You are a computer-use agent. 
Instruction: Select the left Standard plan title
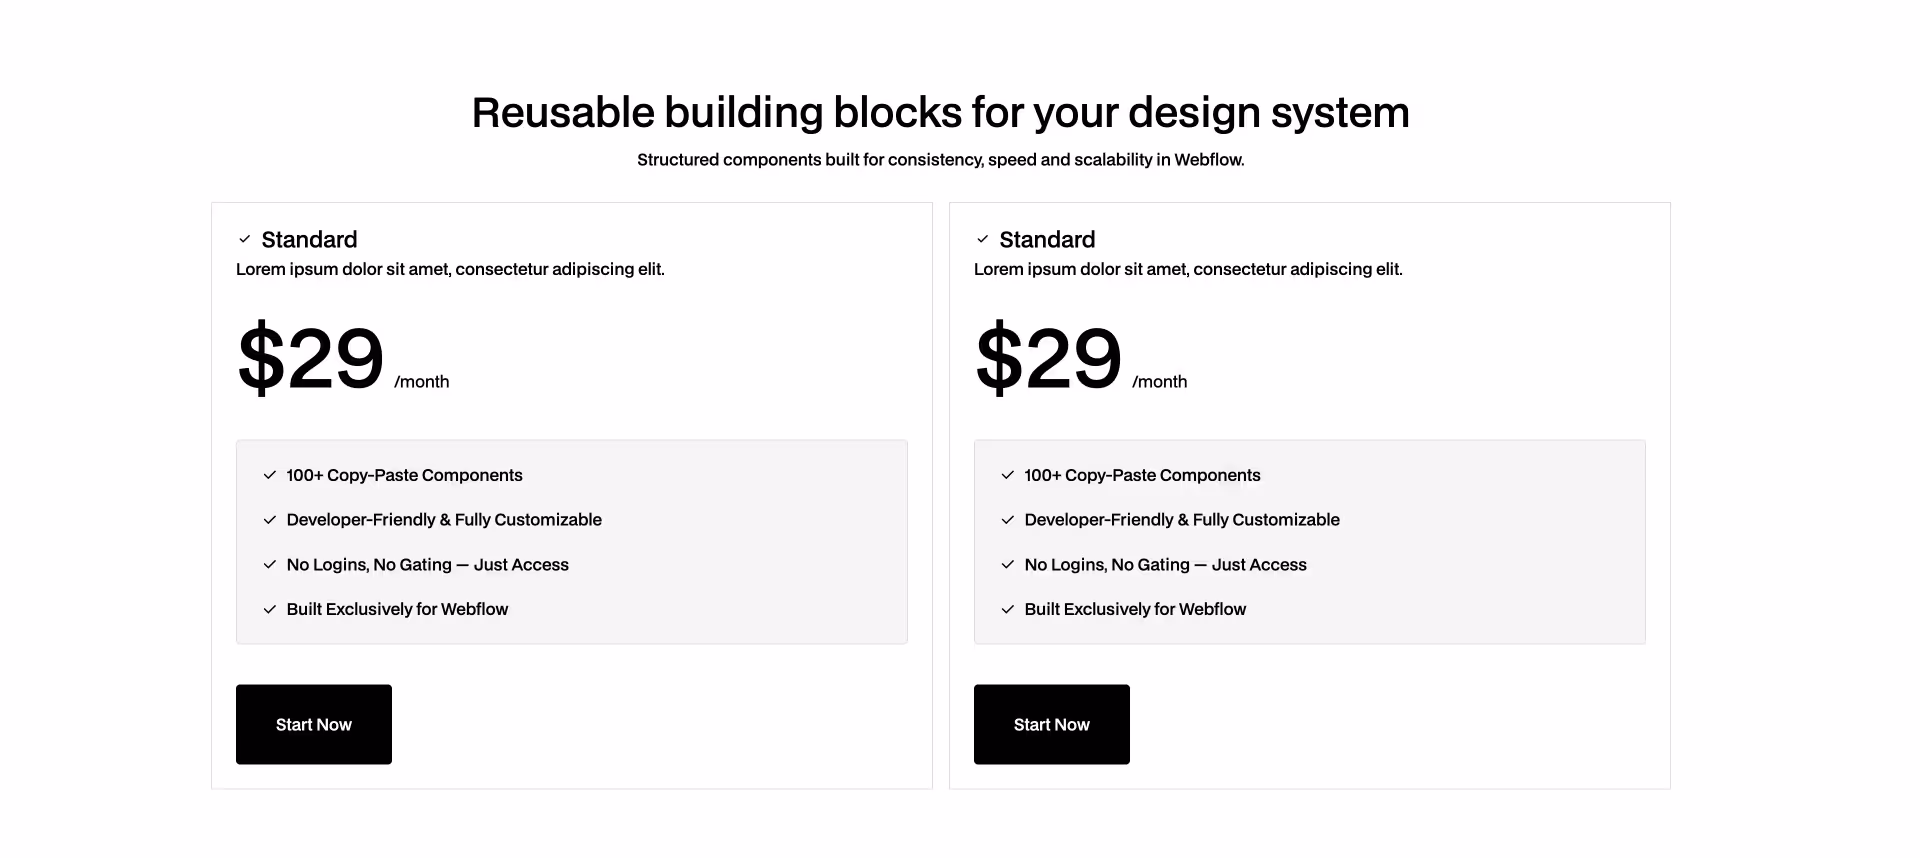[x=309, y=239]
